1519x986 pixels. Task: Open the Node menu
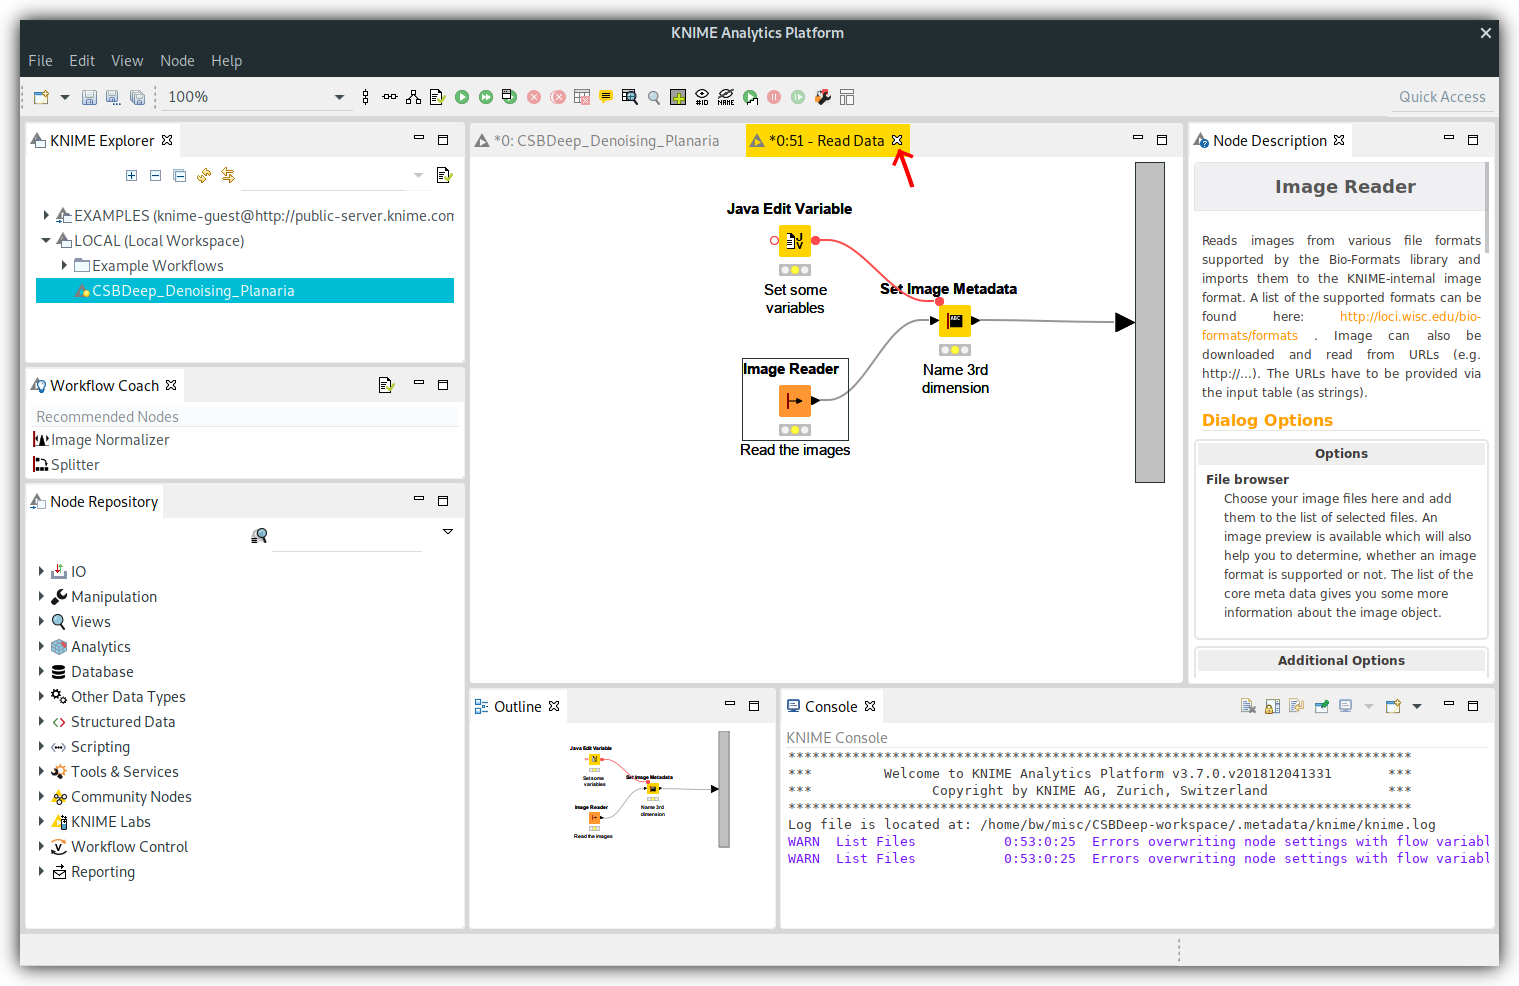click(x=177, y=61)
